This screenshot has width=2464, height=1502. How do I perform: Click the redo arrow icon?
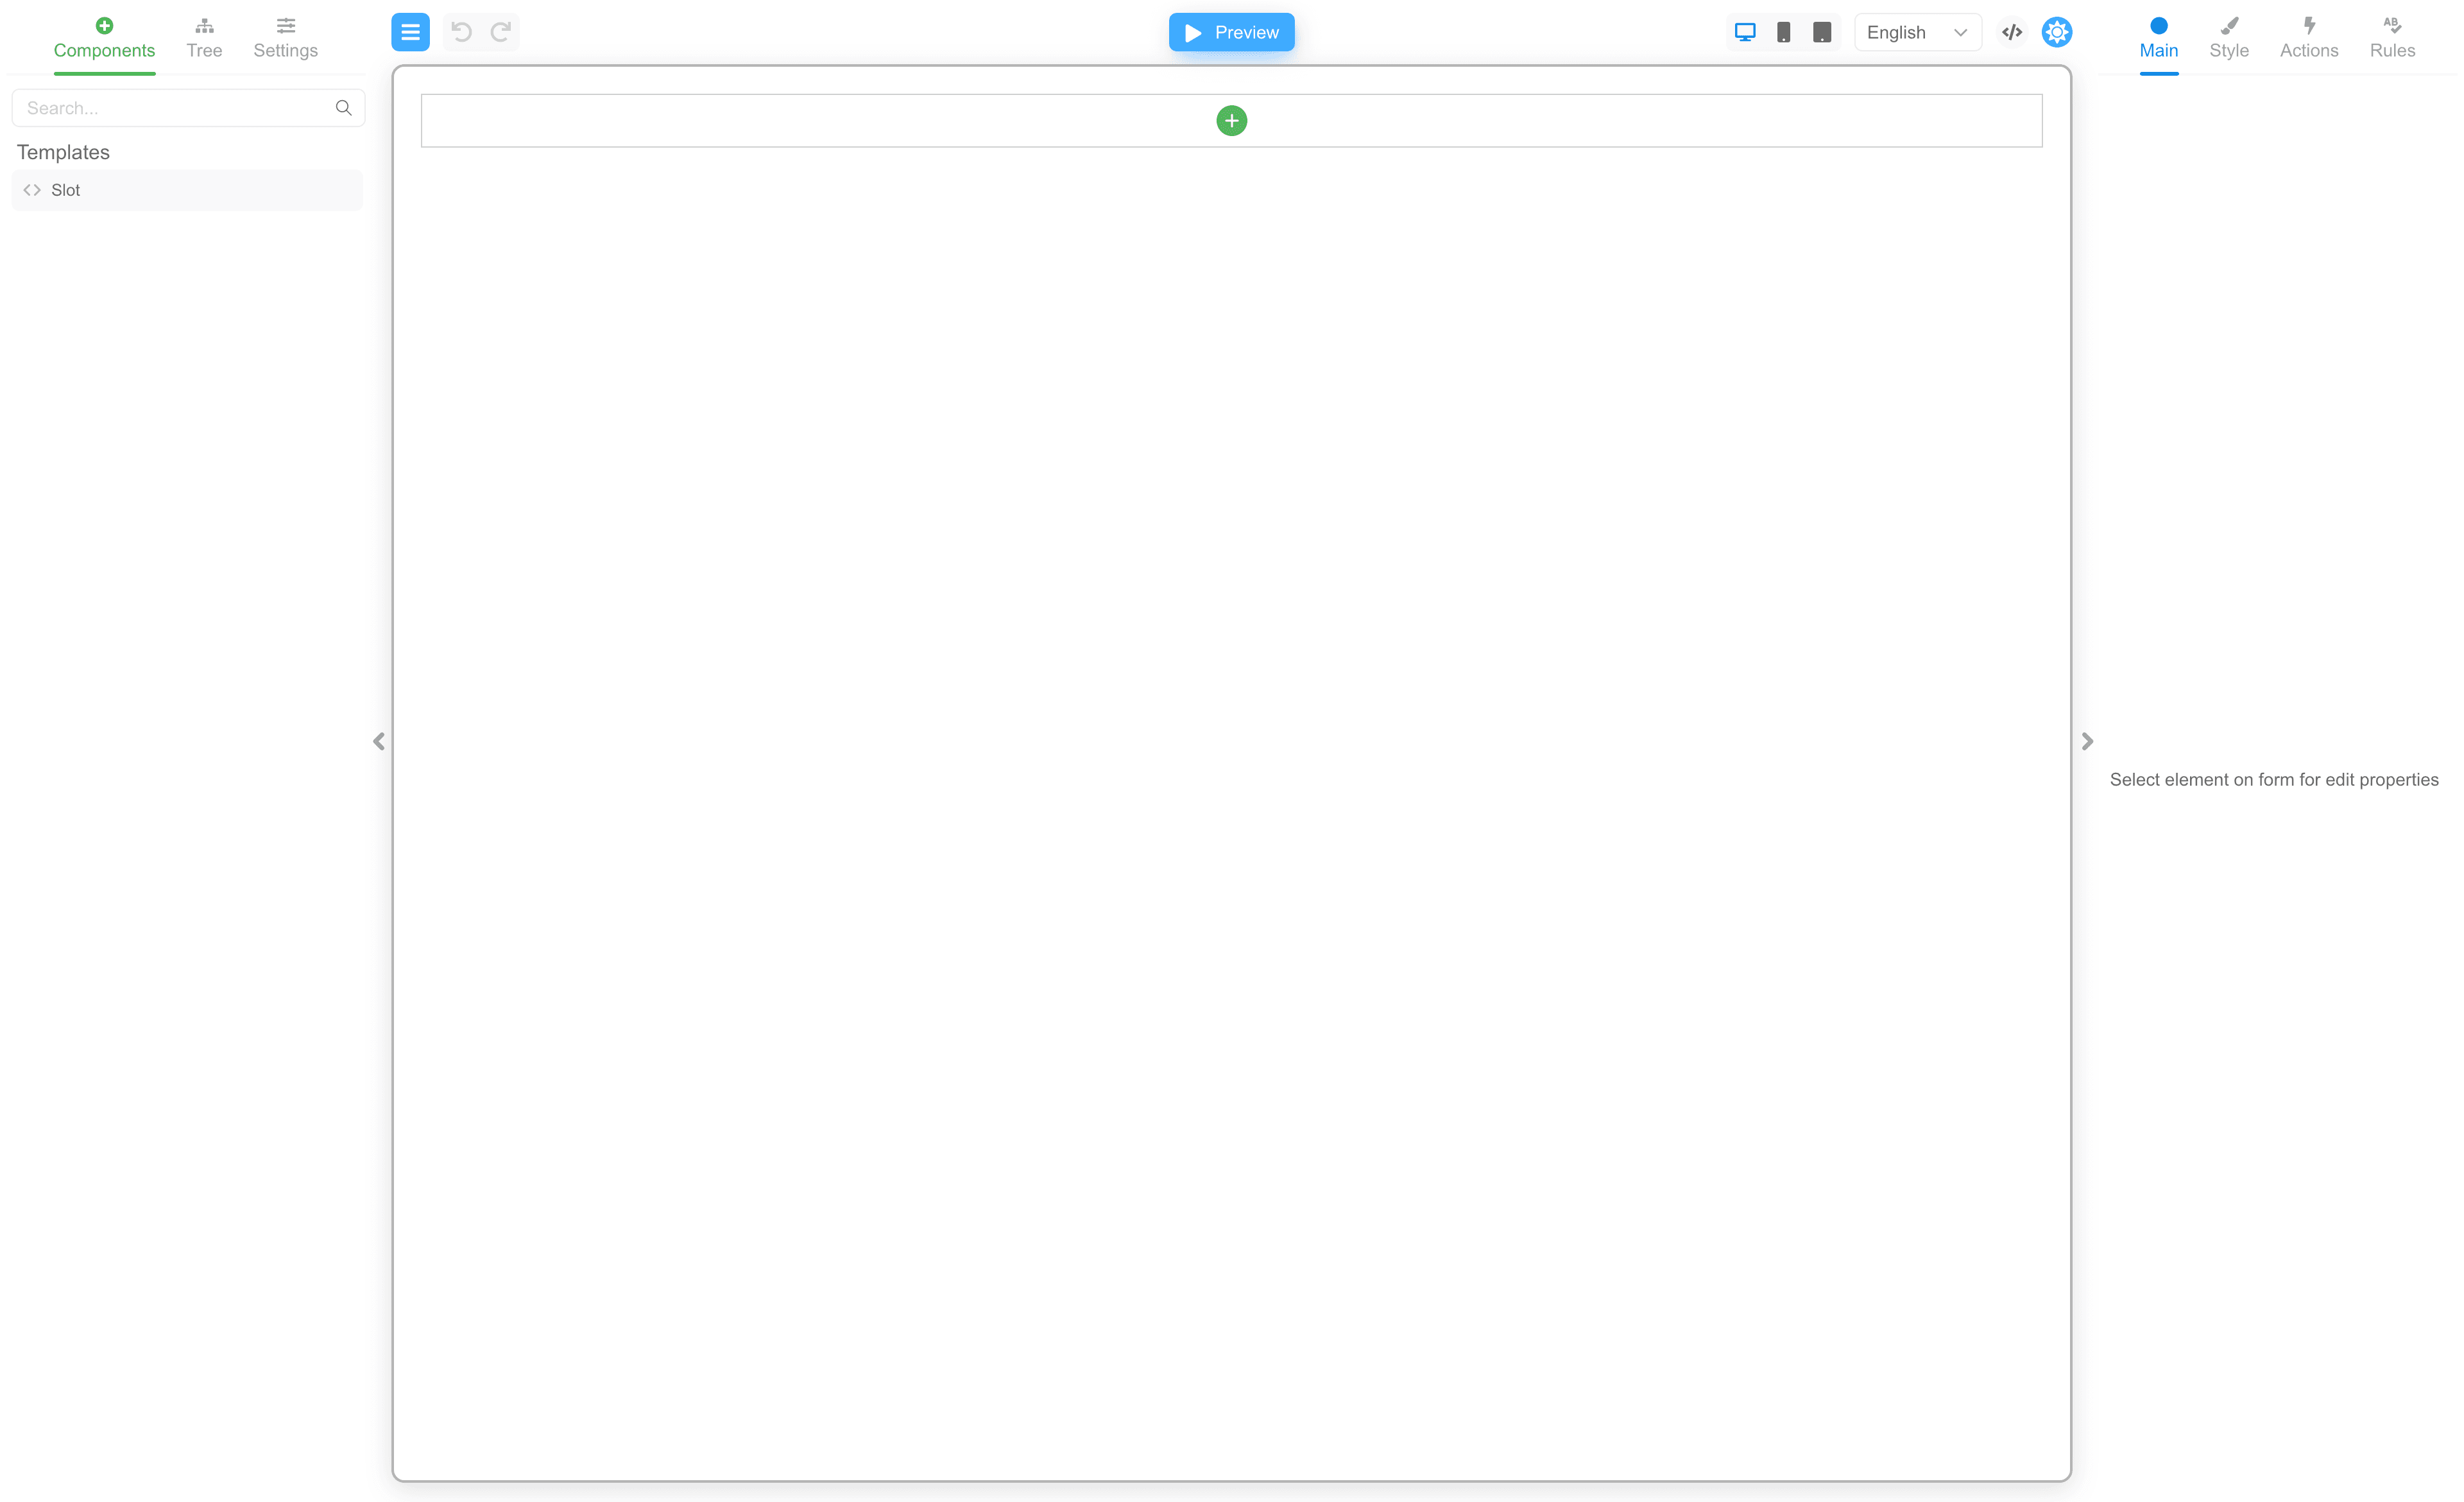pos(501,32)
